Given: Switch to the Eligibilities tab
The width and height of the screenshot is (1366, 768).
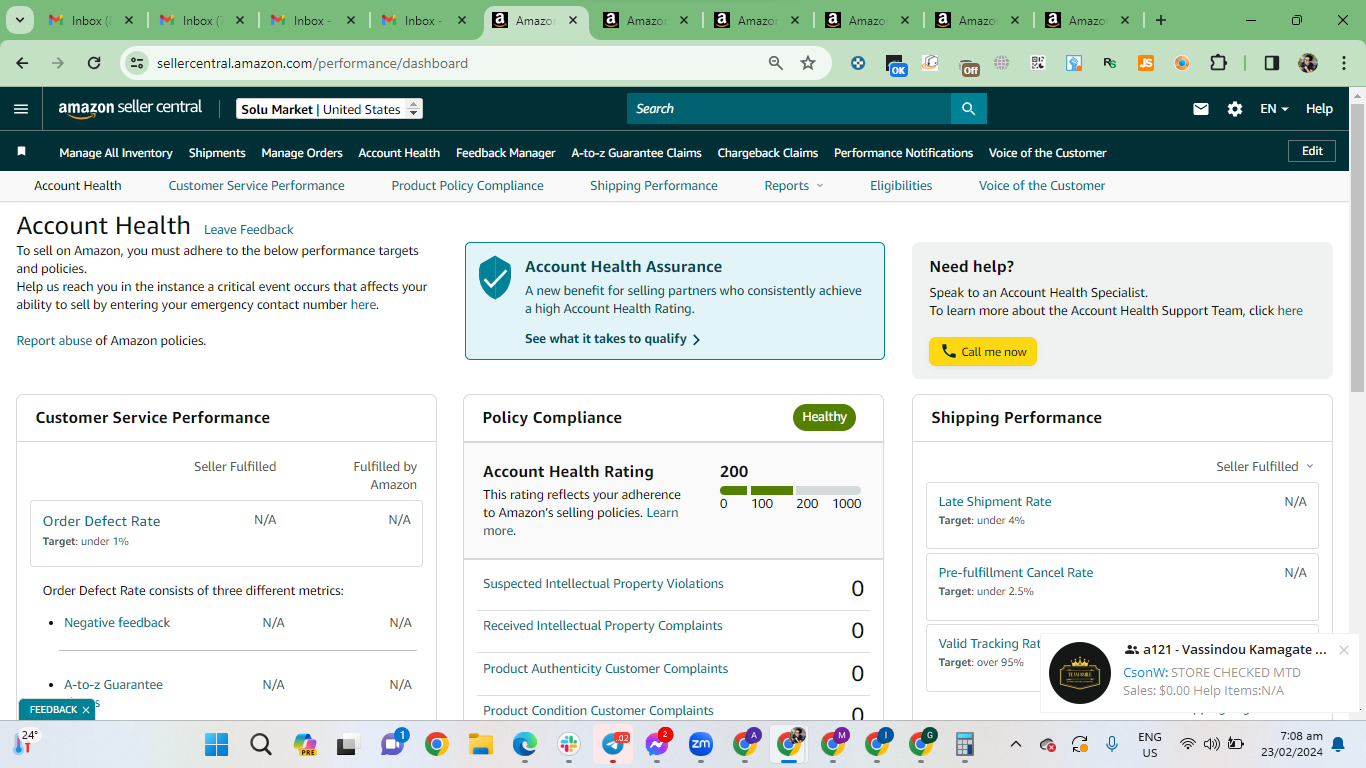Looking at the screenshot, I should coord(901,186).
